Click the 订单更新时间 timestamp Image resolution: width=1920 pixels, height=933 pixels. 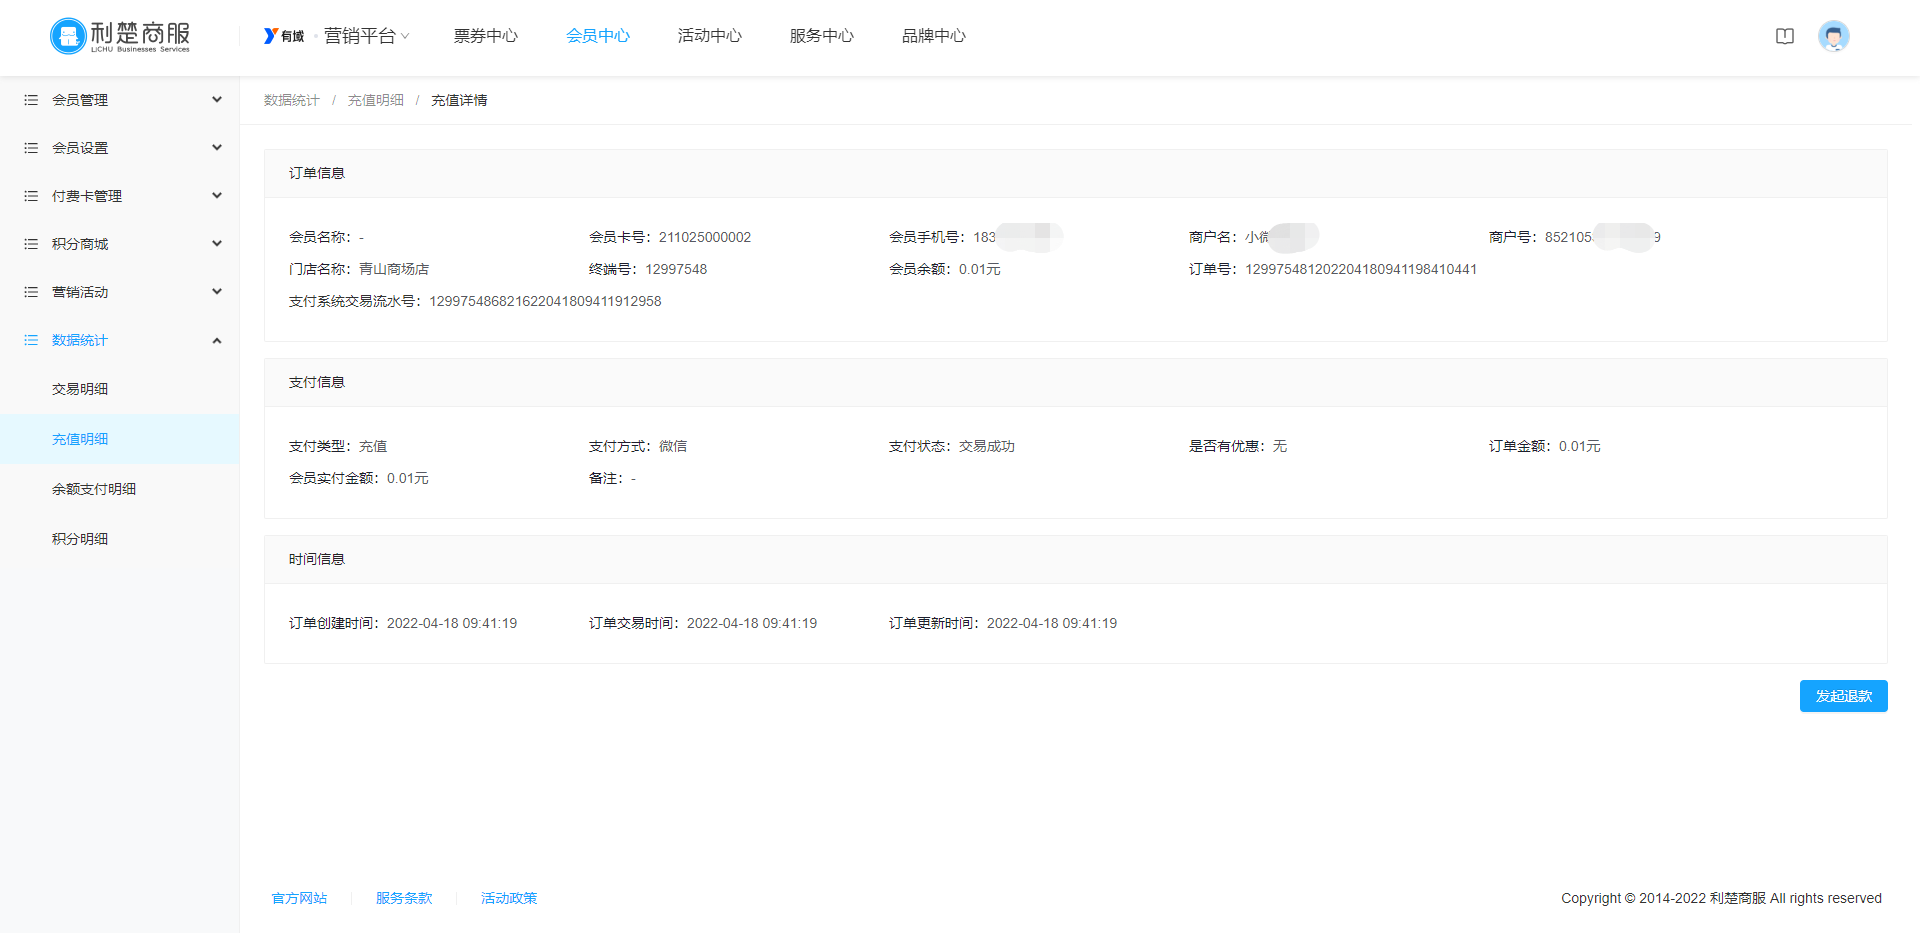coord(1052,623)
